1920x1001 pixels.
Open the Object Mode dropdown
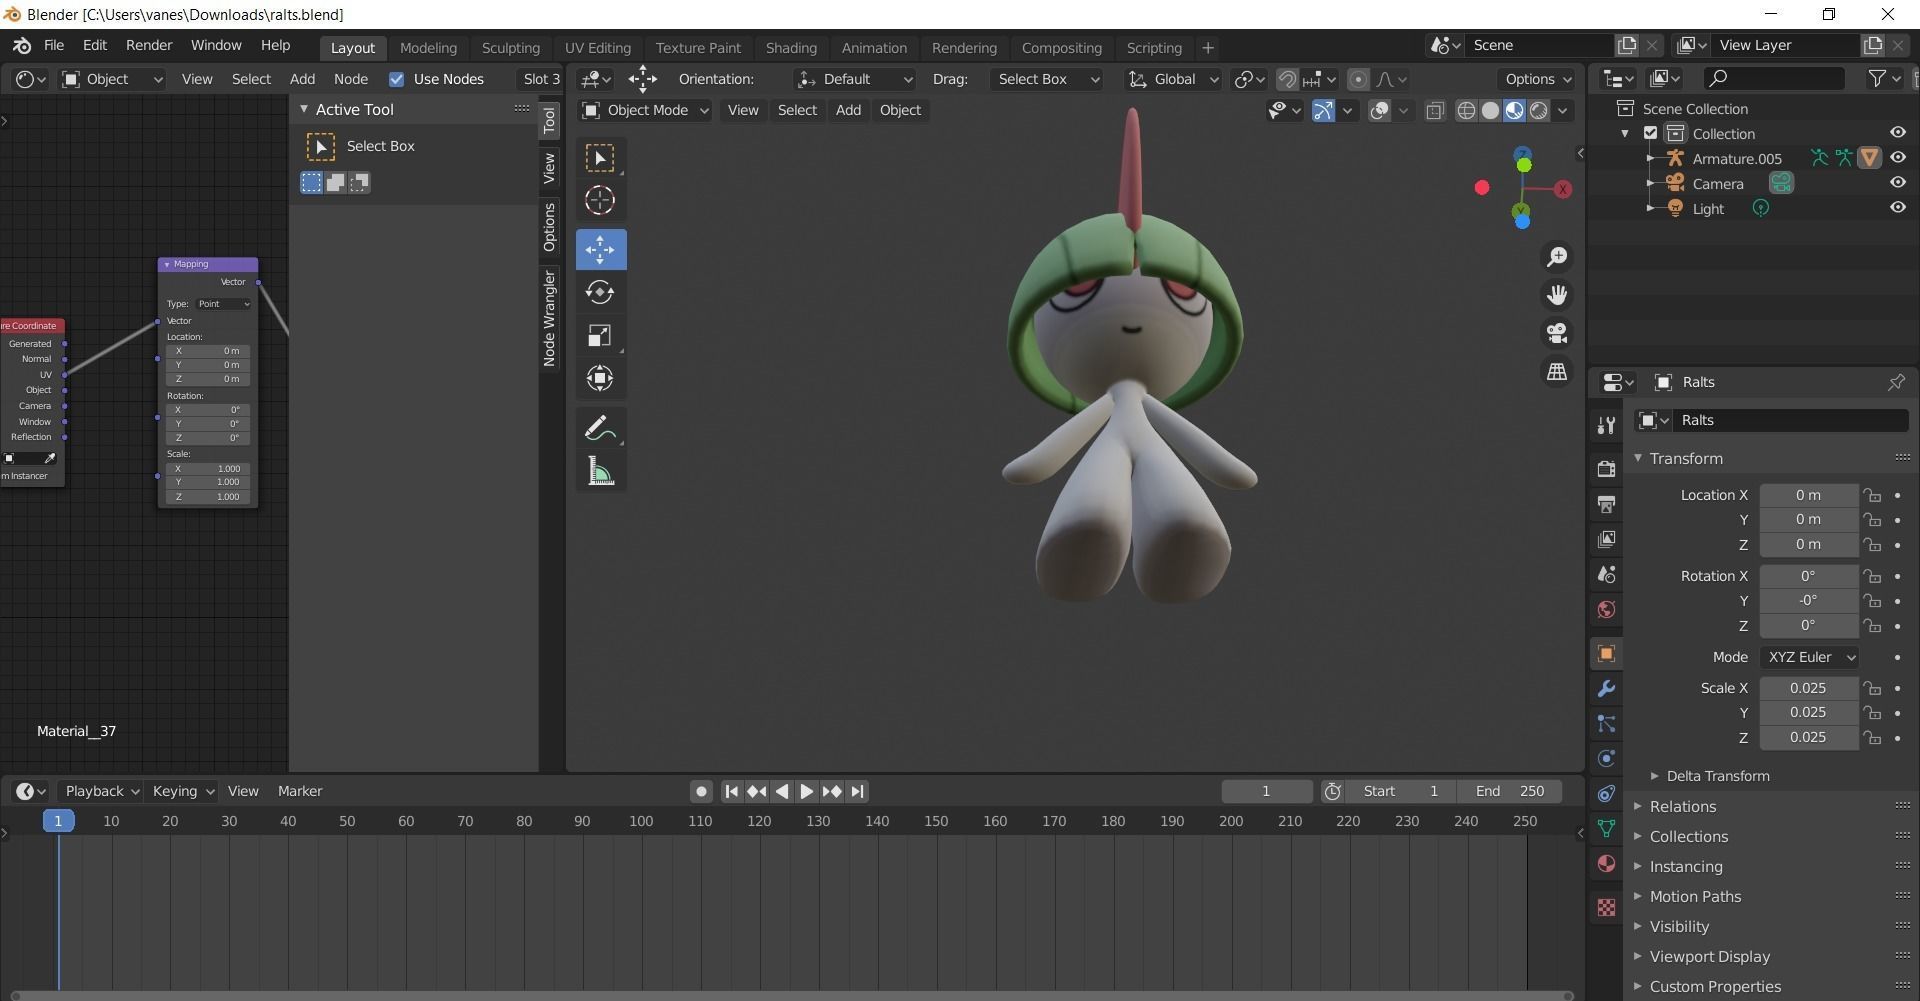click(x=645, y=110)
